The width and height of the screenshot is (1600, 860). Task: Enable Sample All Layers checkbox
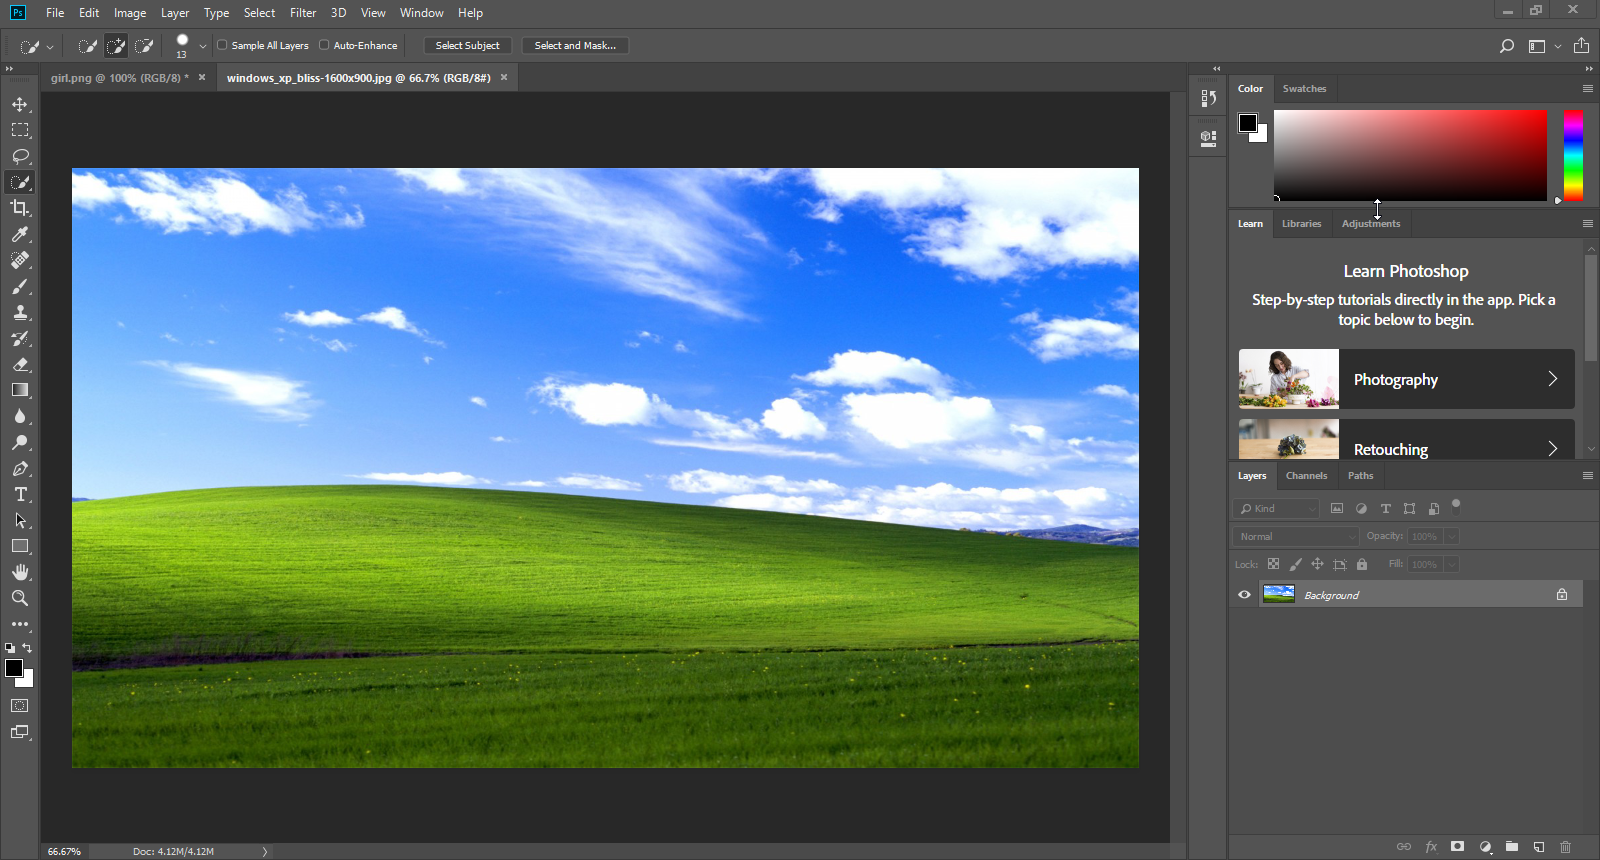(222, 45)
